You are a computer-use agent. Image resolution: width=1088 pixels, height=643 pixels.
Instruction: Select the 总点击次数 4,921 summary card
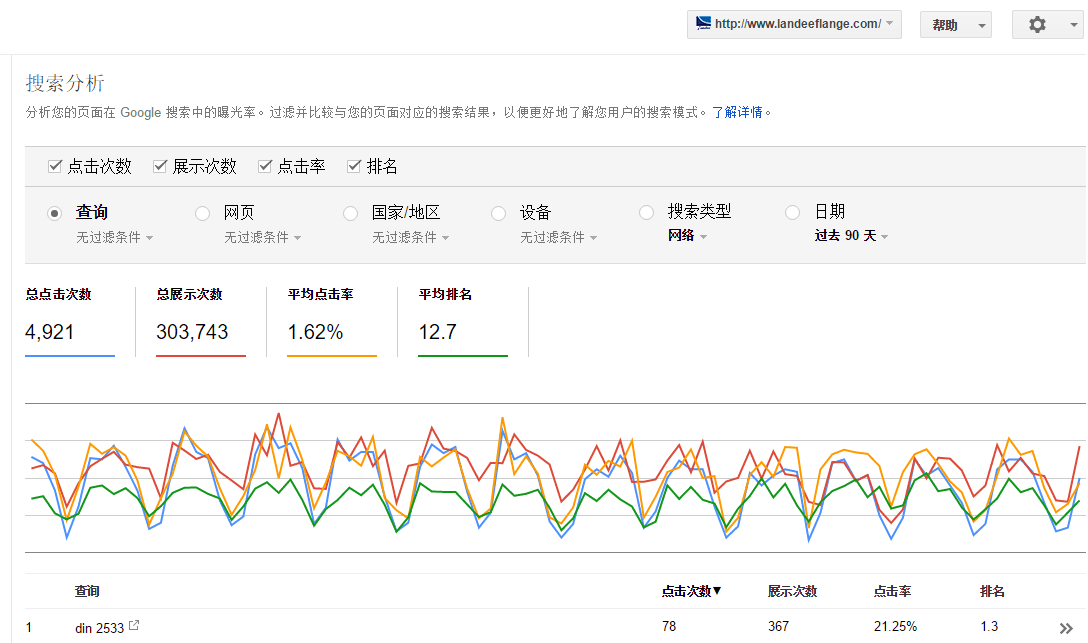click(70, 322)
